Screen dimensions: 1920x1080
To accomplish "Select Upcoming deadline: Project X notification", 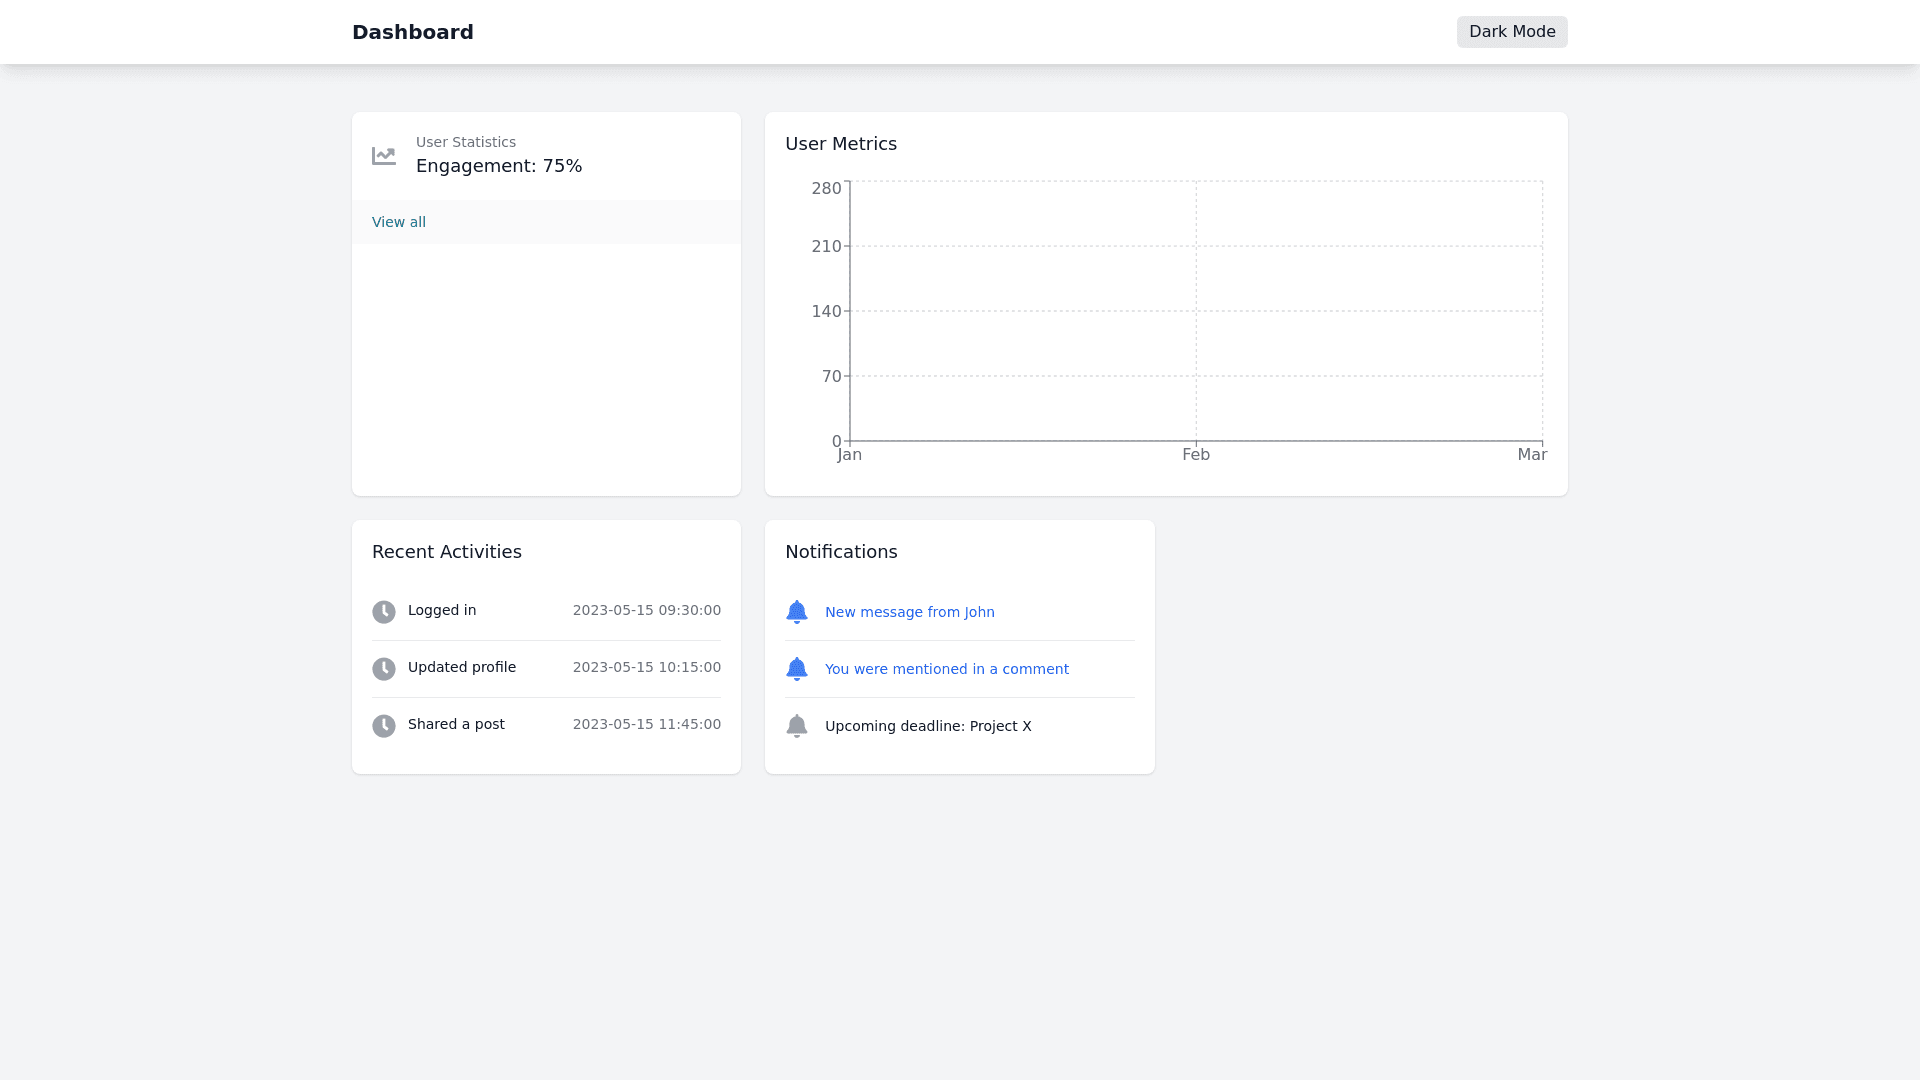I will (927, 726).
